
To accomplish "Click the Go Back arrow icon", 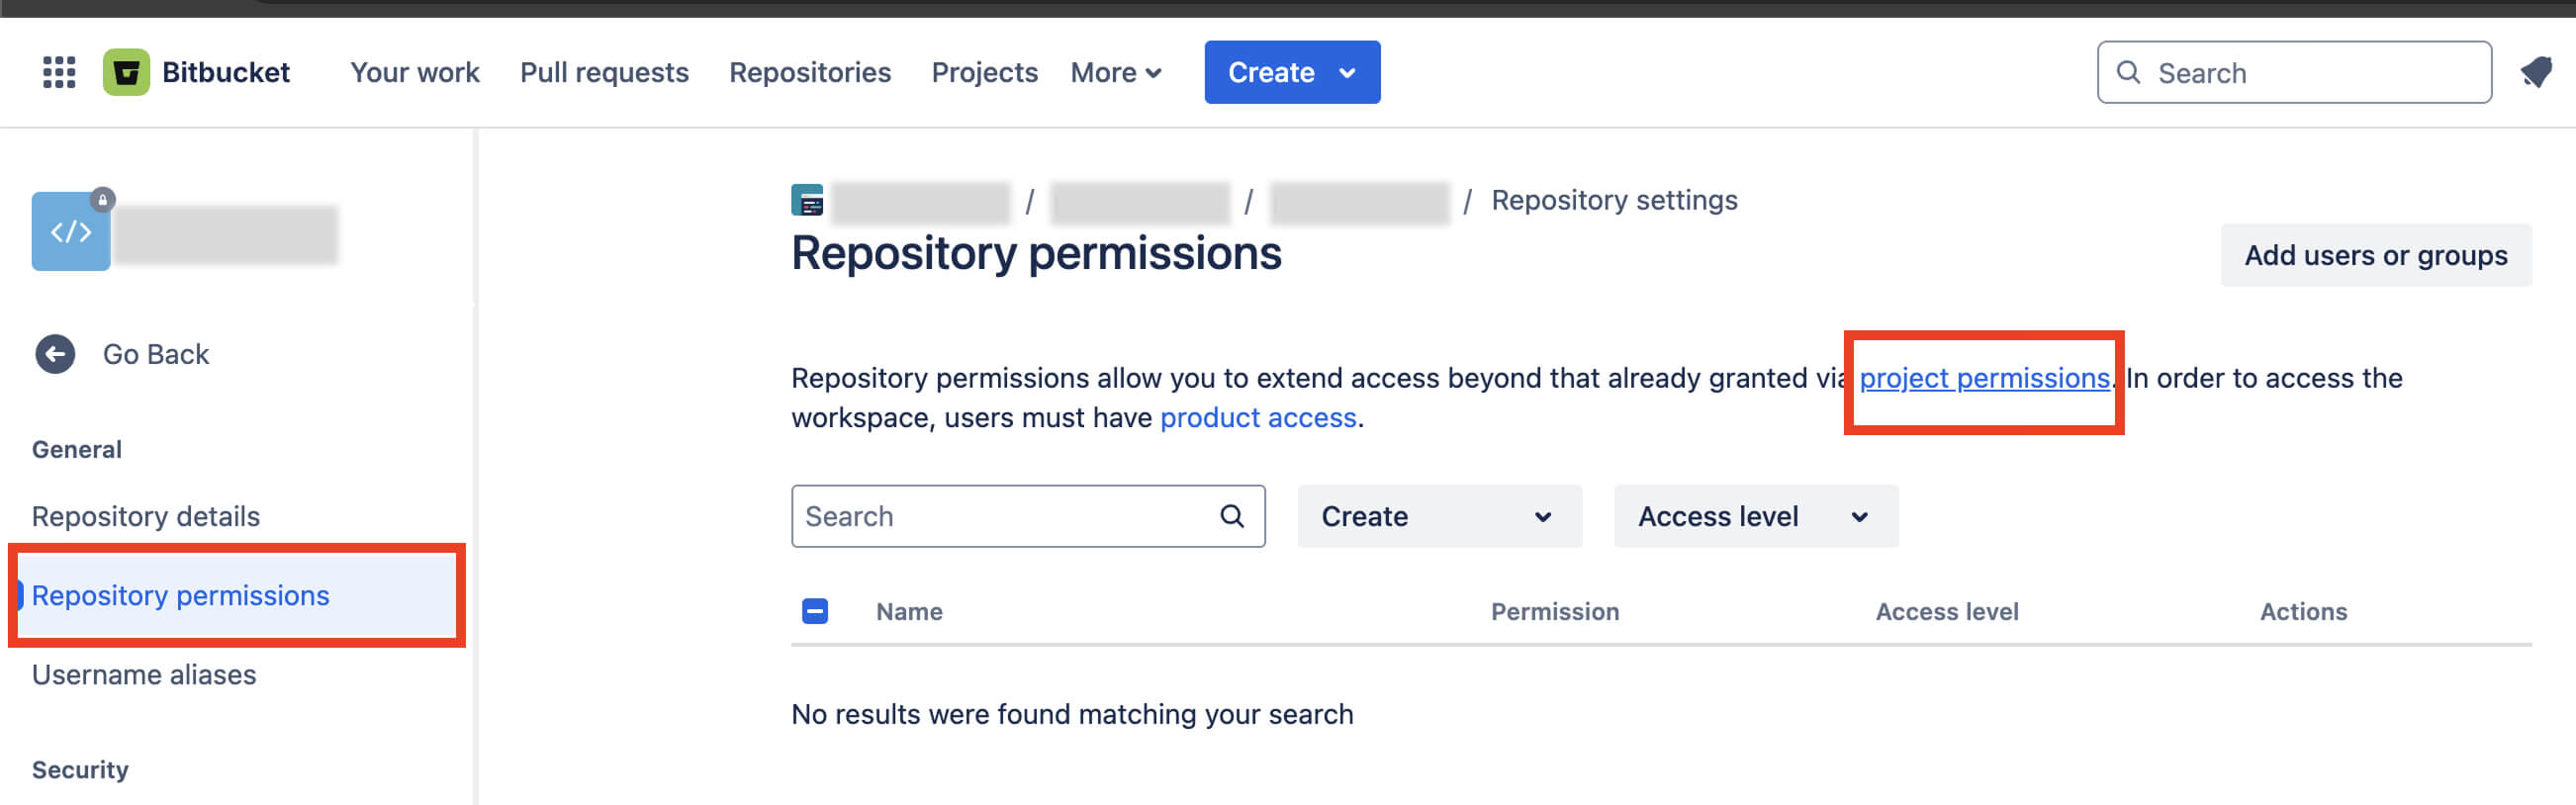I will point(55,354).
